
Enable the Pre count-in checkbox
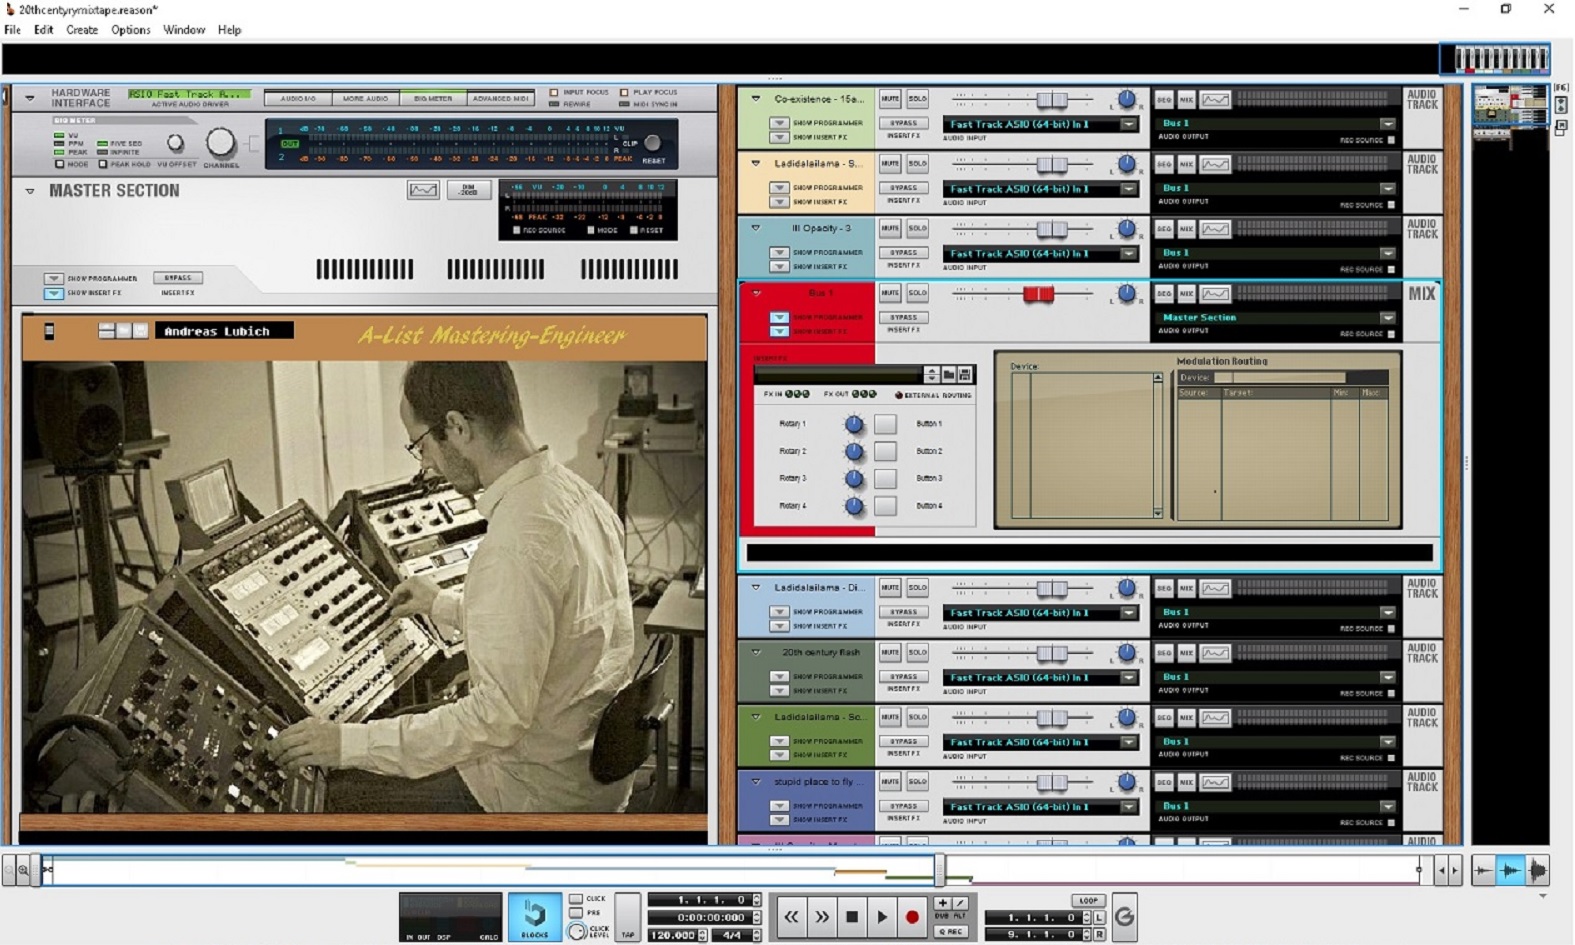pyautogui.click(x=576, y=912)
